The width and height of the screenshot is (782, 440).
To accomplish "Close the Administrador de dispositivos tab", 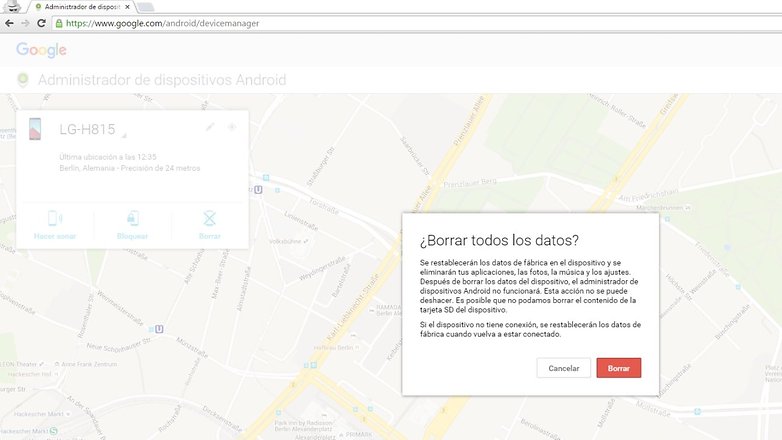I will [x=128, y=7].
